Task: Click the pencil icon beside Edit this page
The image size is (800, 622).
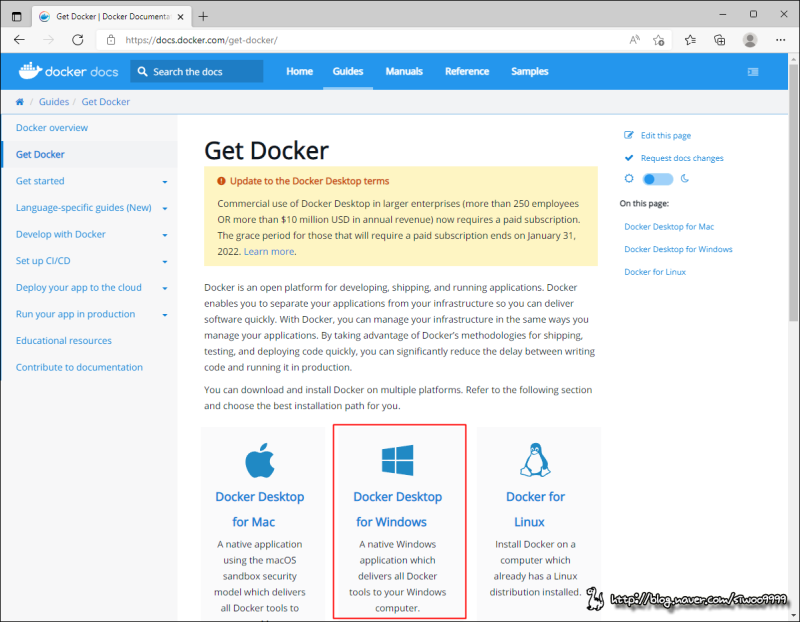Action: [x=628, y=135]
